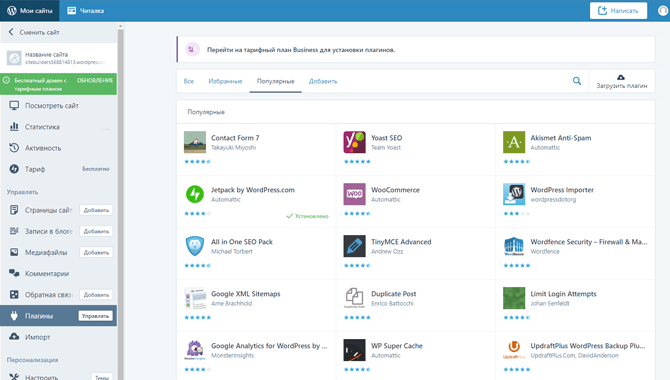
Task: Click the "Плагины" plug icon
Action: 14,316
